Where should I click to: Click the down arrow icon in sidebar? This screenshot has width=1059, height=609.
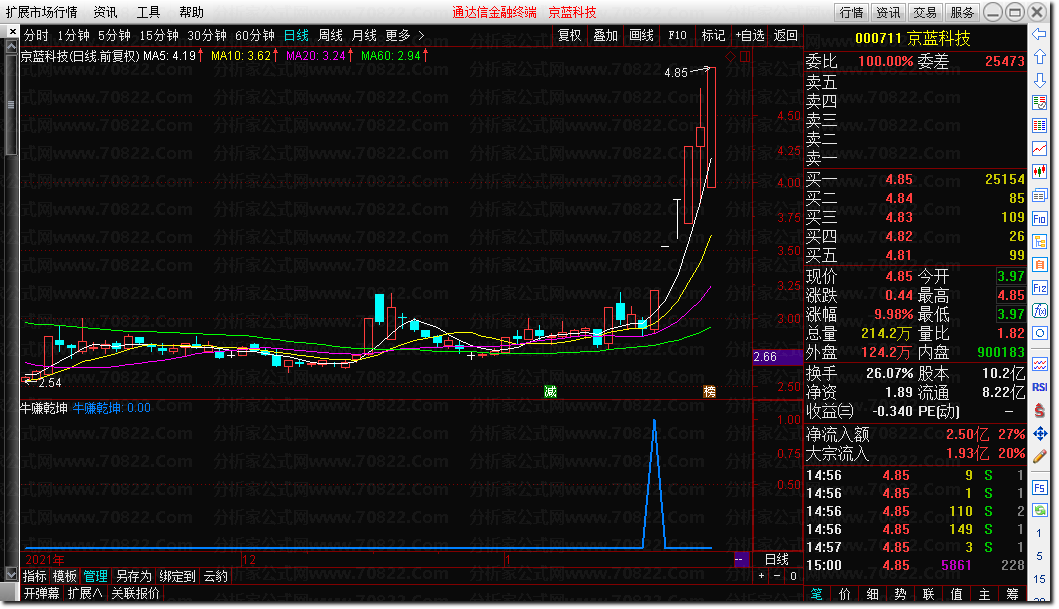(x=1039, y=80)
